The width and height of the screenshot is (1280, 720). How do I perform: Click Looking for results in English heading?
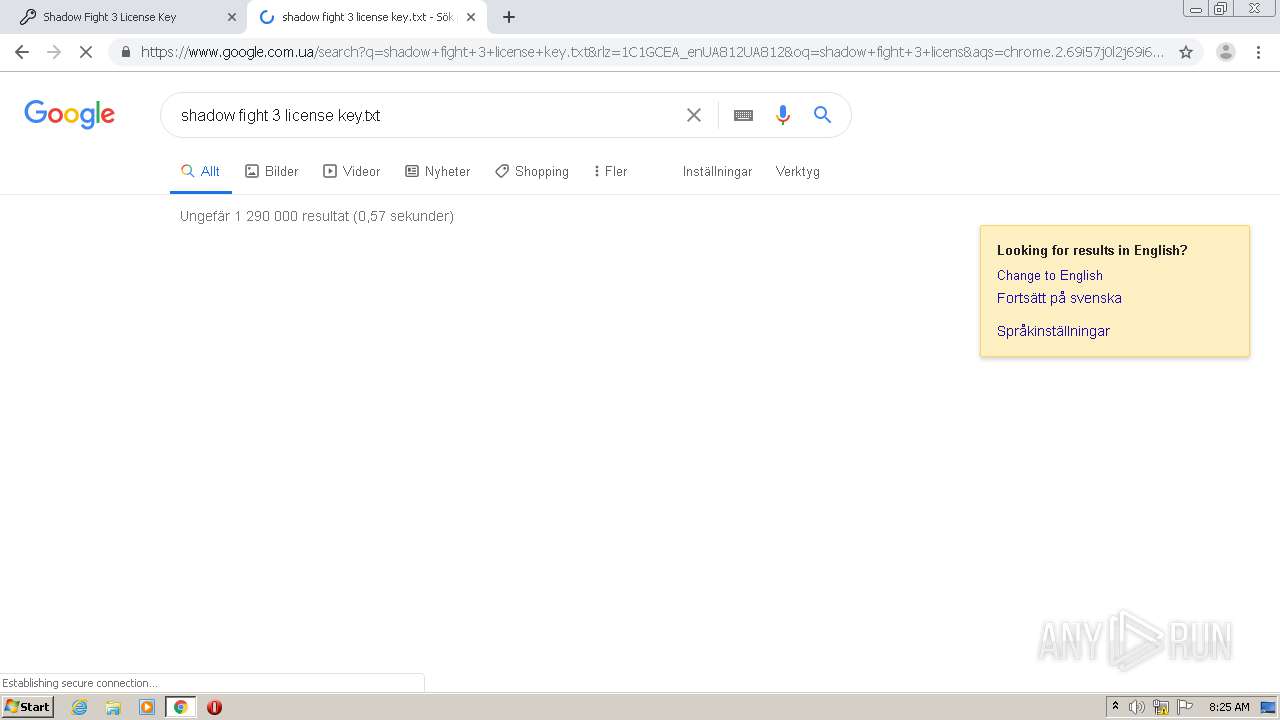1092,251
